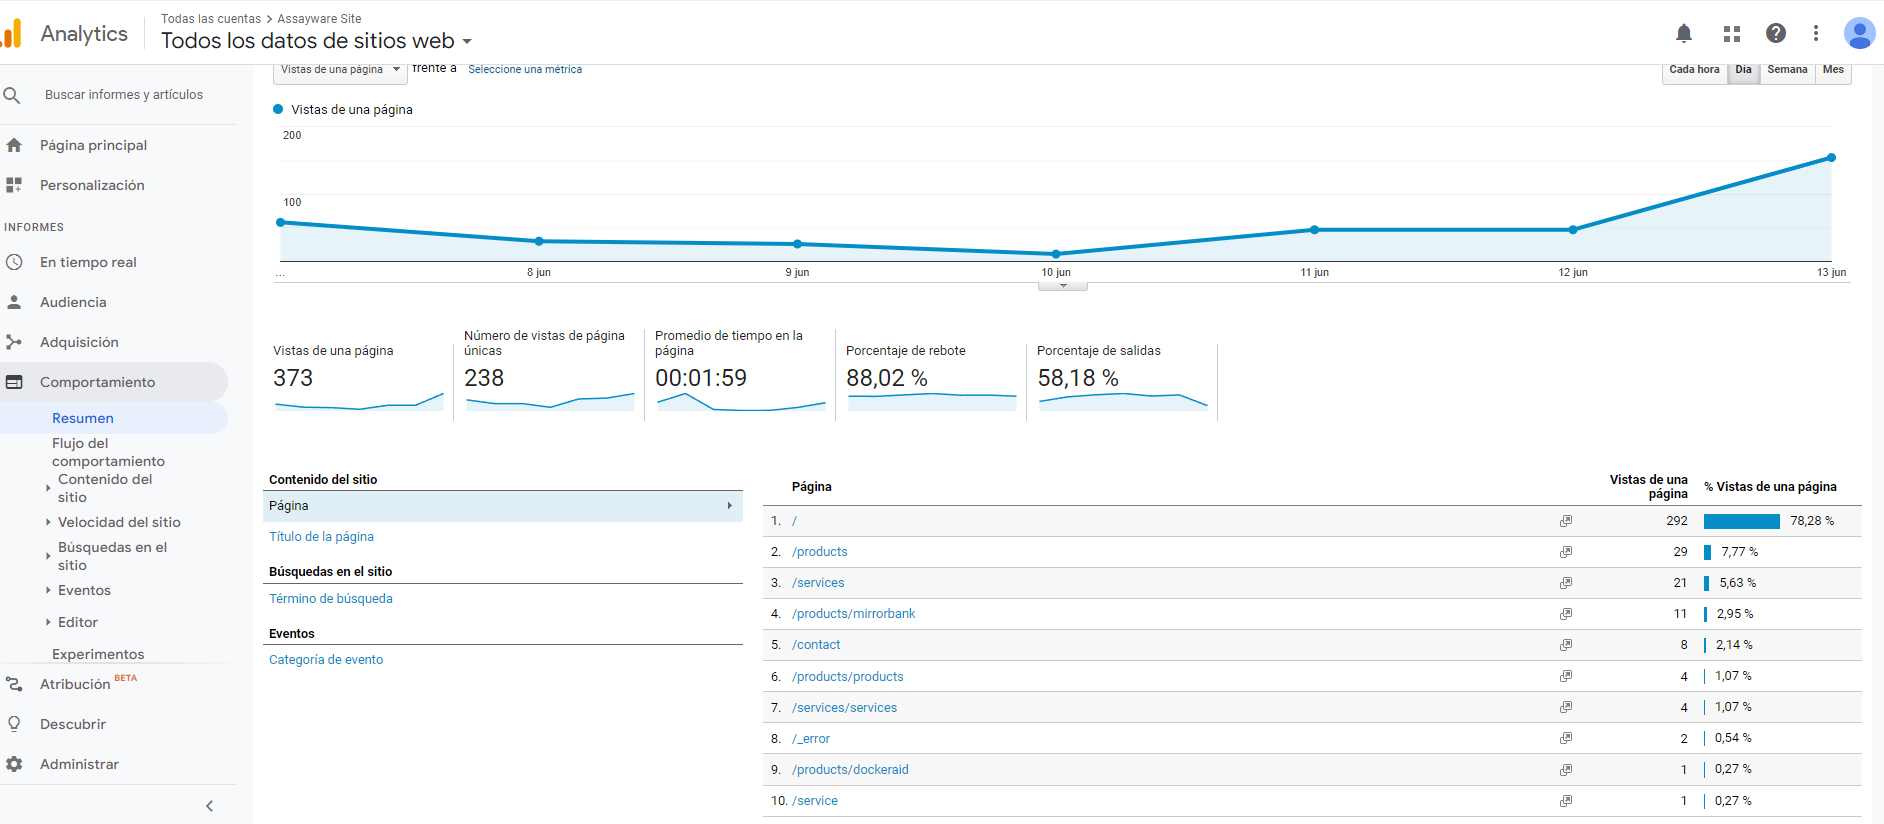Image resolution: width=1884 pixels, height=824 pixels.
Task: Open the /services/services page link
Action: pyautogui.click(x=844, y=708)
